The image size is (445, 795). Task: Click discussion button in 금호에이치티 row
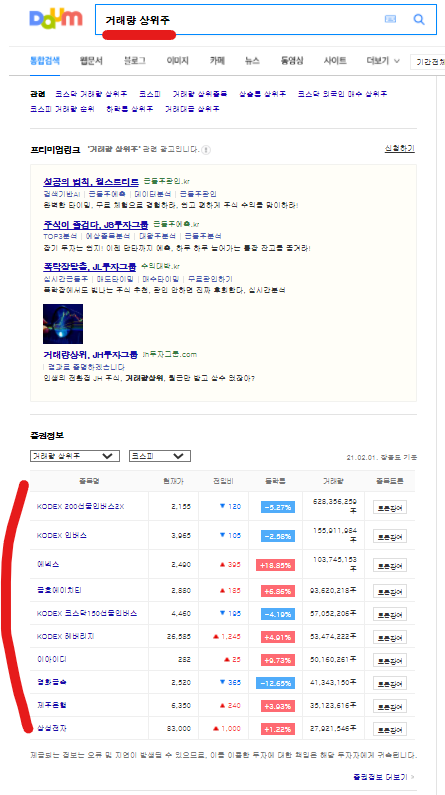coord(390,591)
